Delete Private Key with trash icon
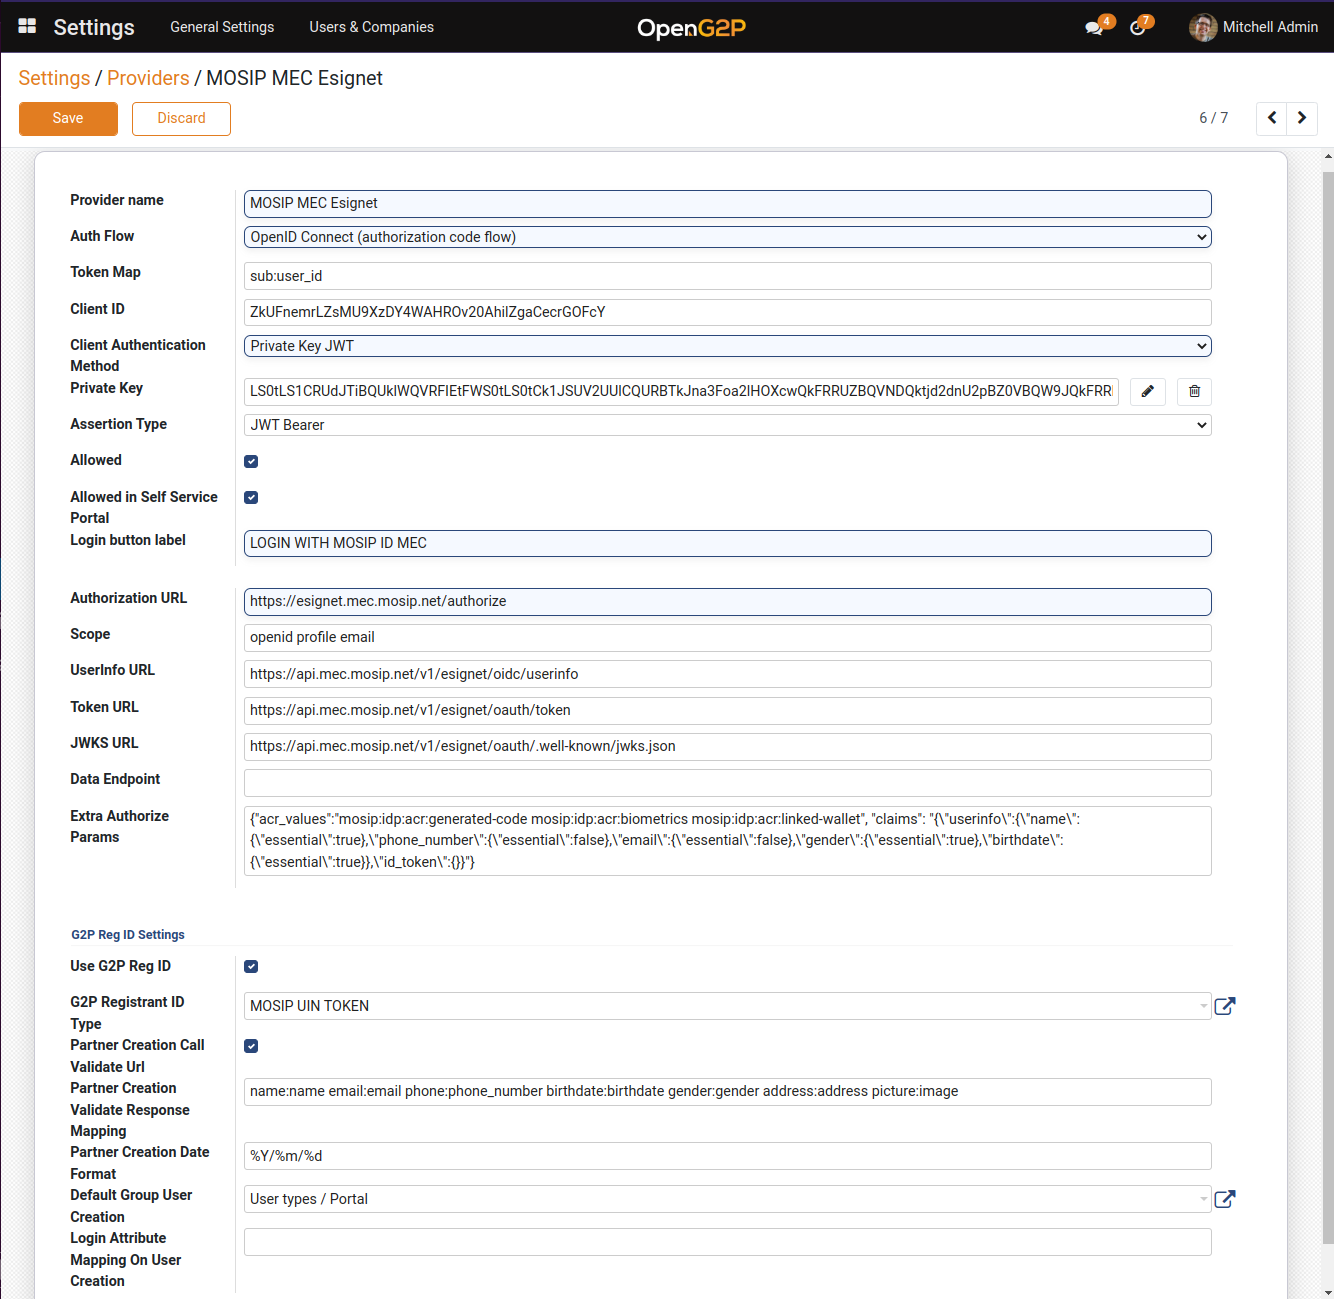 (1194, 392)
